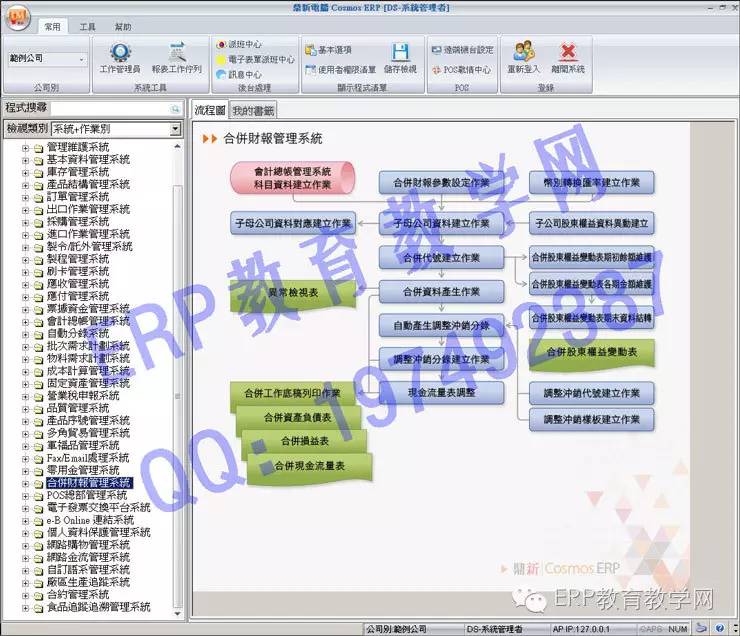Click the search magnifier in 程式搜尋 box

tap(175, 108)
